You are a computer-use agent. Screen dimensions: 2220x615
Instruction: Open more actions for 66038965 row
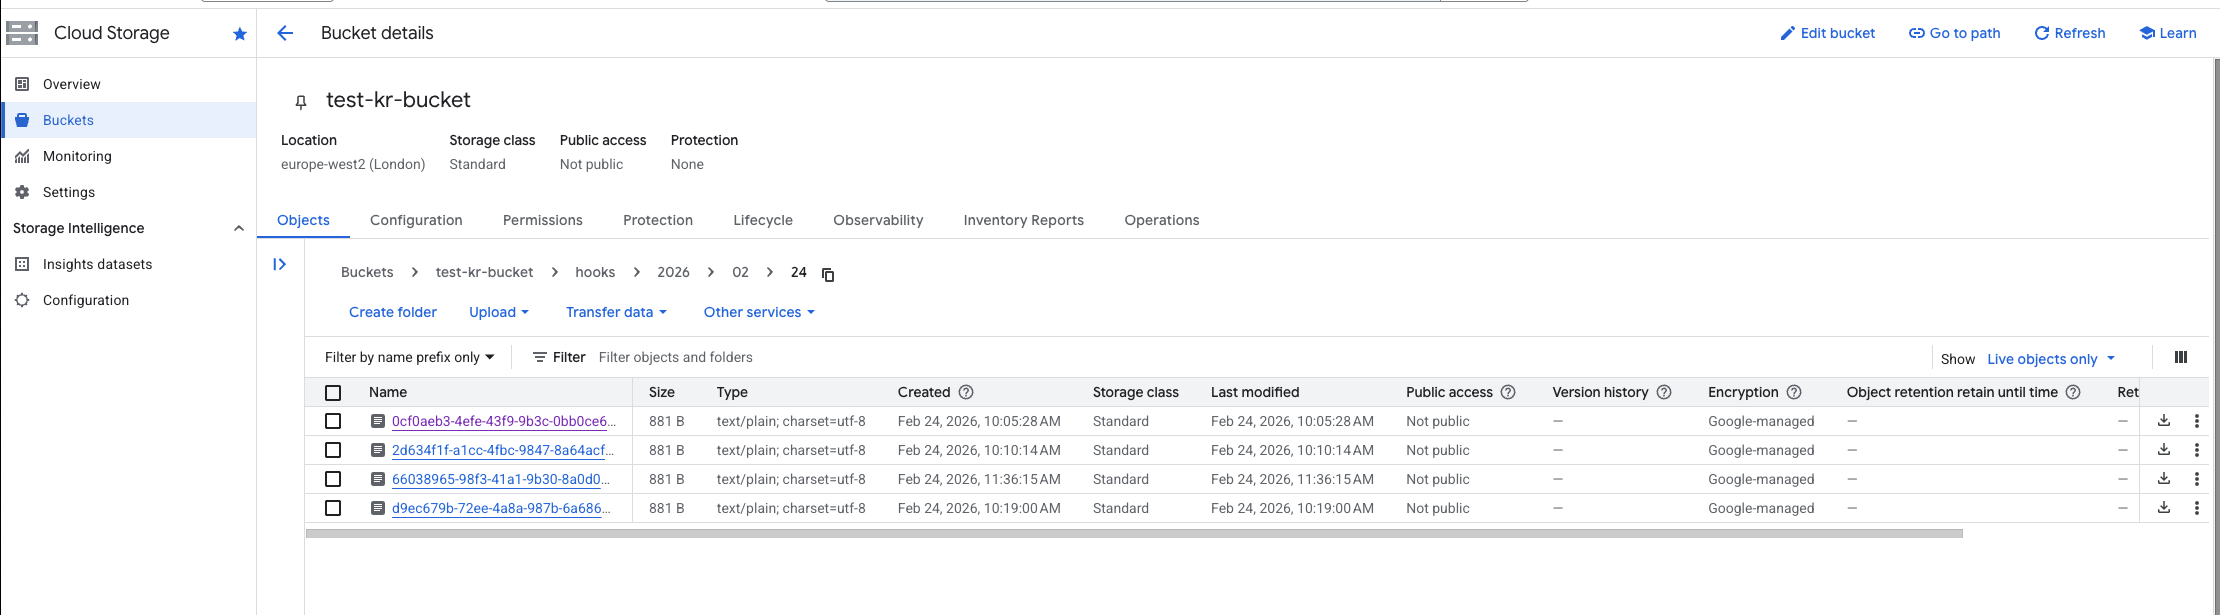(2197, 479)
